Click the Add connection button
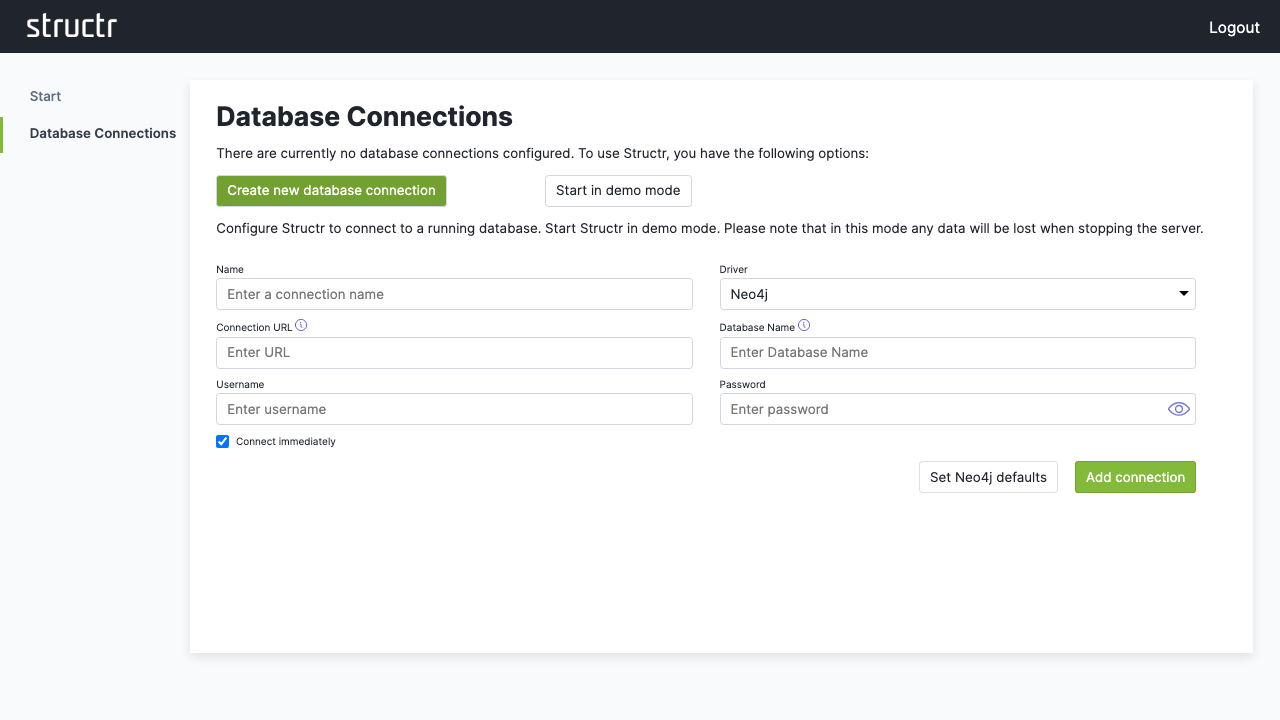Screen dimensions: 1280x720 point(1135,477)
